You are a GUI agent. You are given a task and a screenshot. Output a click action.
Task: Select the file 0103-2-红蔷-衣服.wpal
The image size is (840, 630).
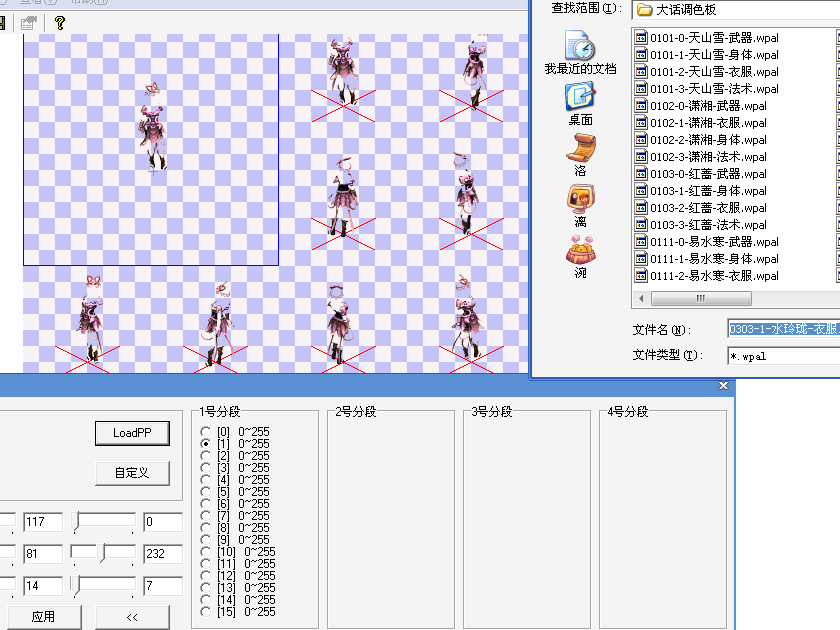pos(701,208)
